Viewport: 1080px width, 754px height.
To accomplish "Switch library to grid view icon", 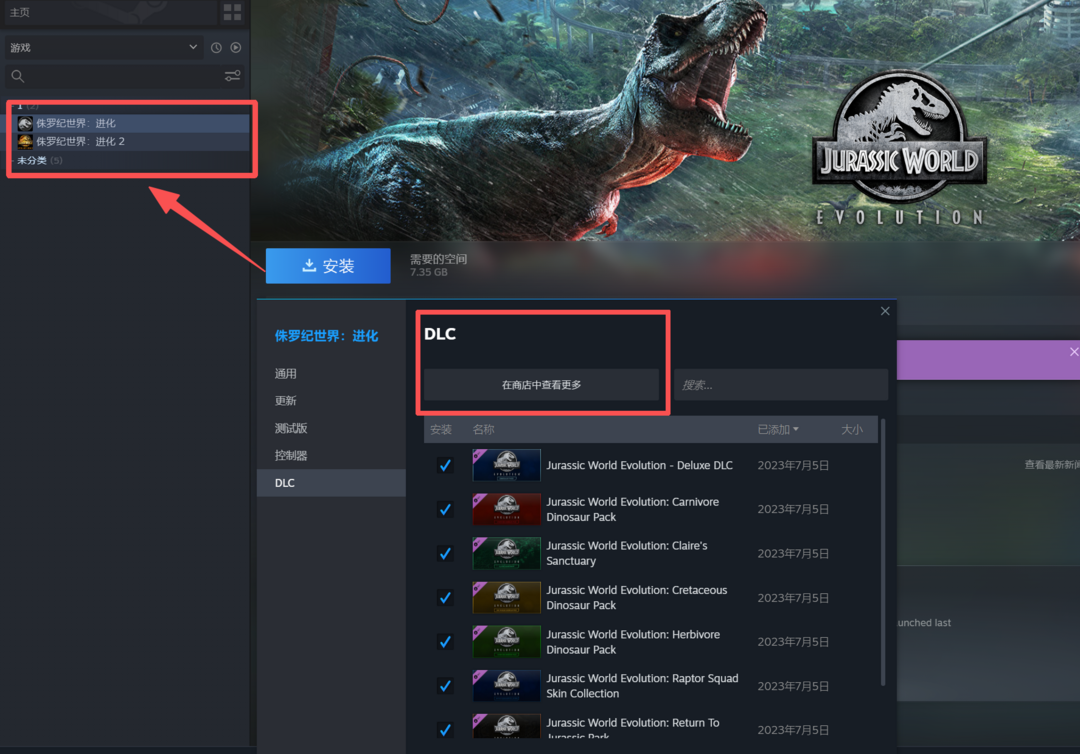I will (232, 12).
